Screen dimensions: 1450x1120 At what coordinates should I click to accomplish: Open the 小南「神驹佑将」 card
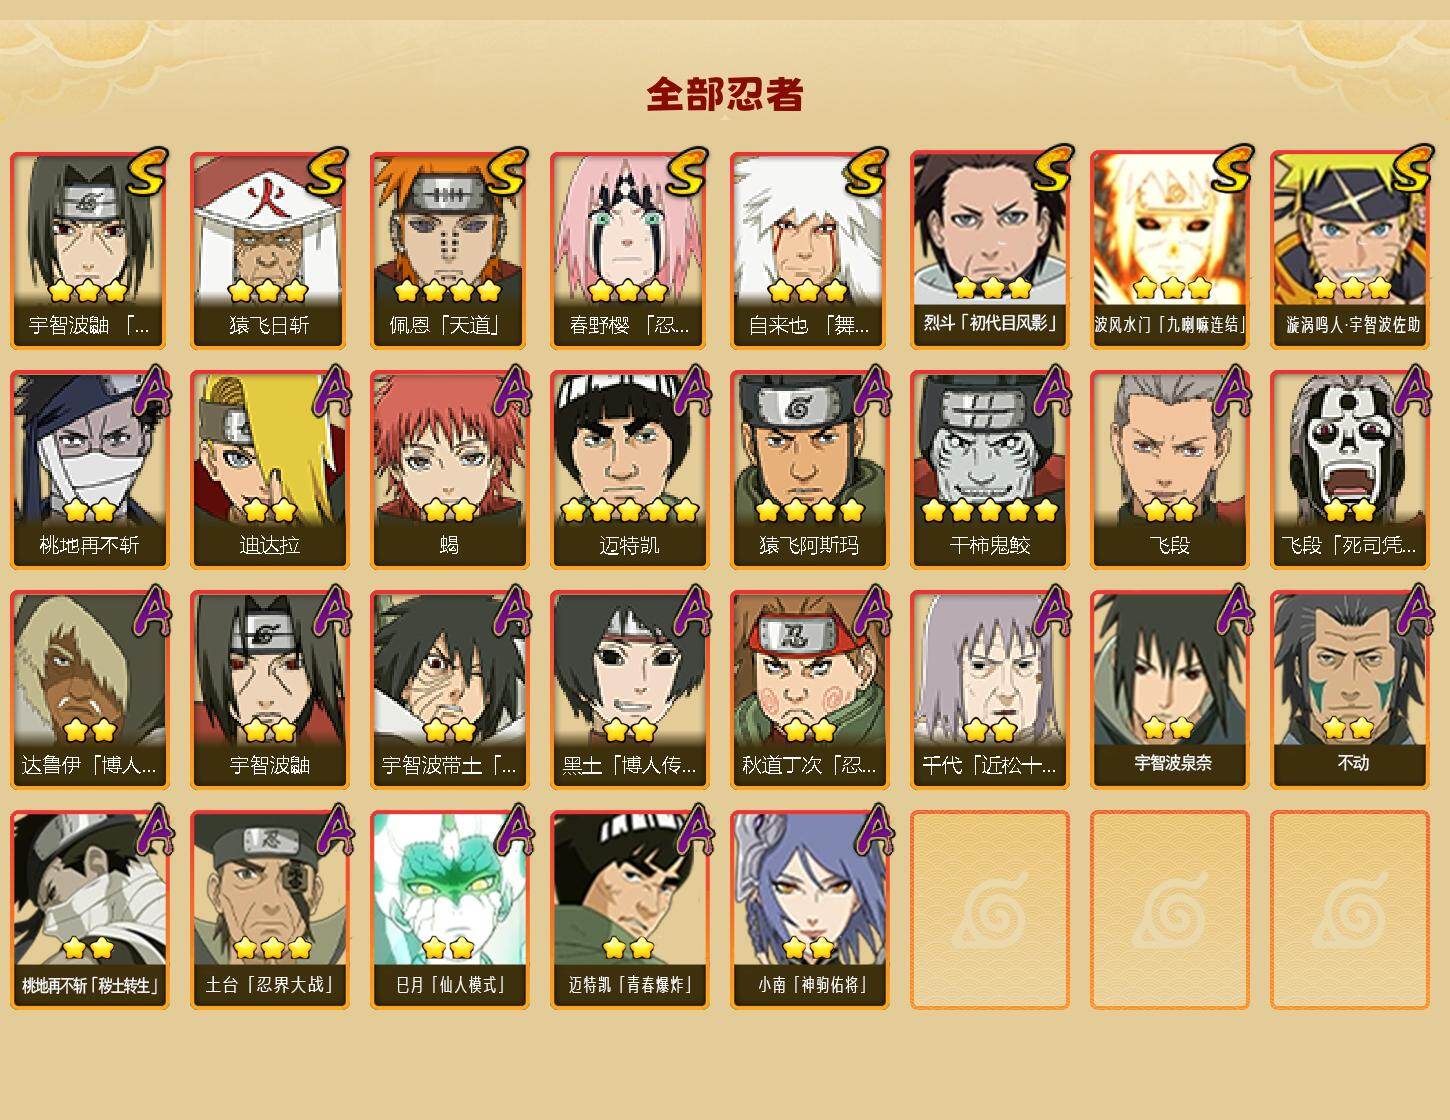tap(810, 910)
